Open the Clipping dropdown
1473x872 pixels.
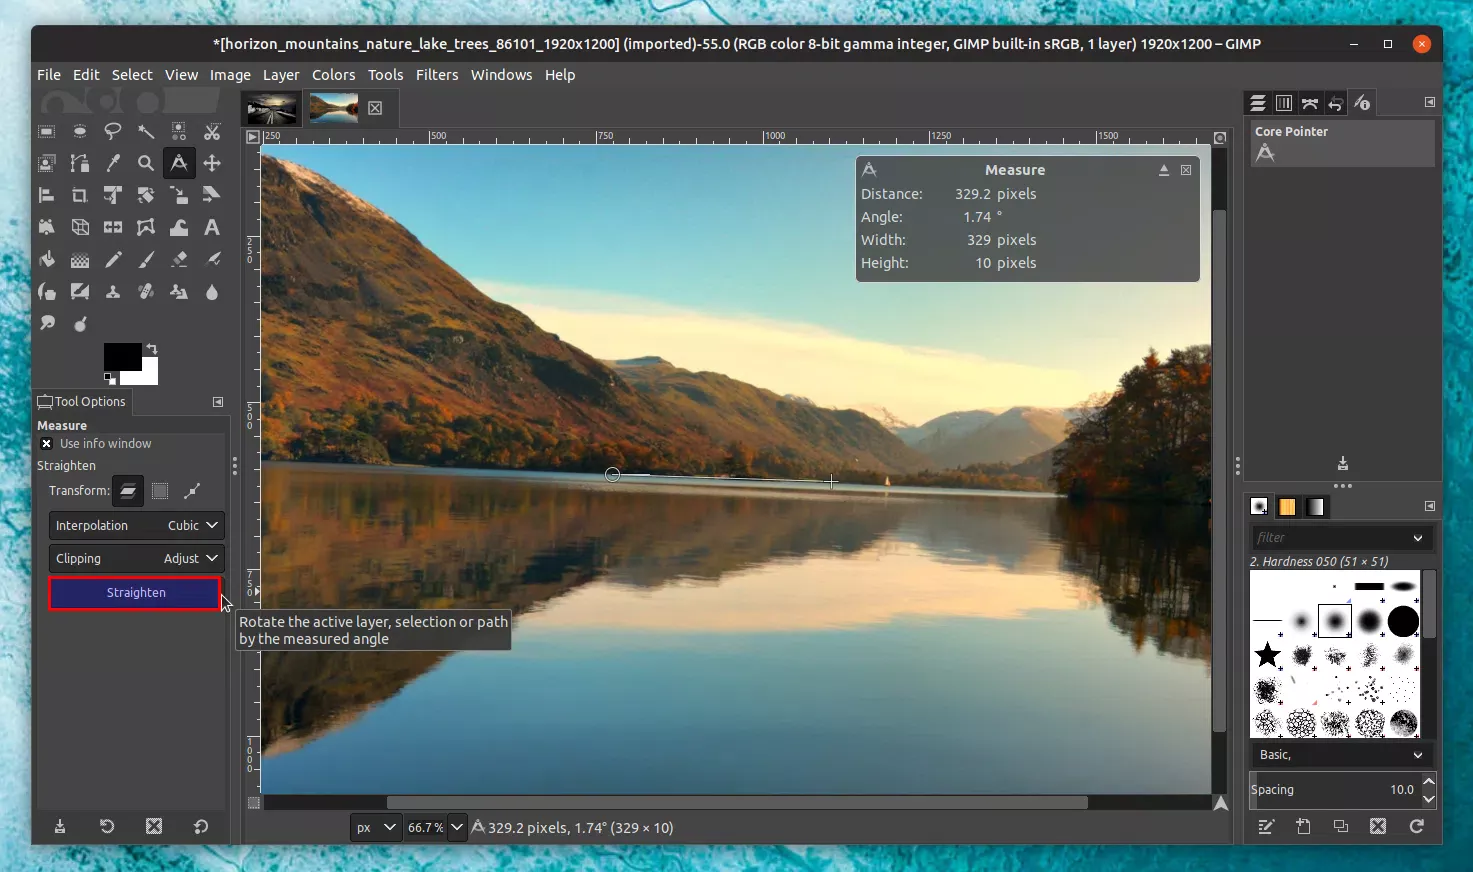point(136,558)
